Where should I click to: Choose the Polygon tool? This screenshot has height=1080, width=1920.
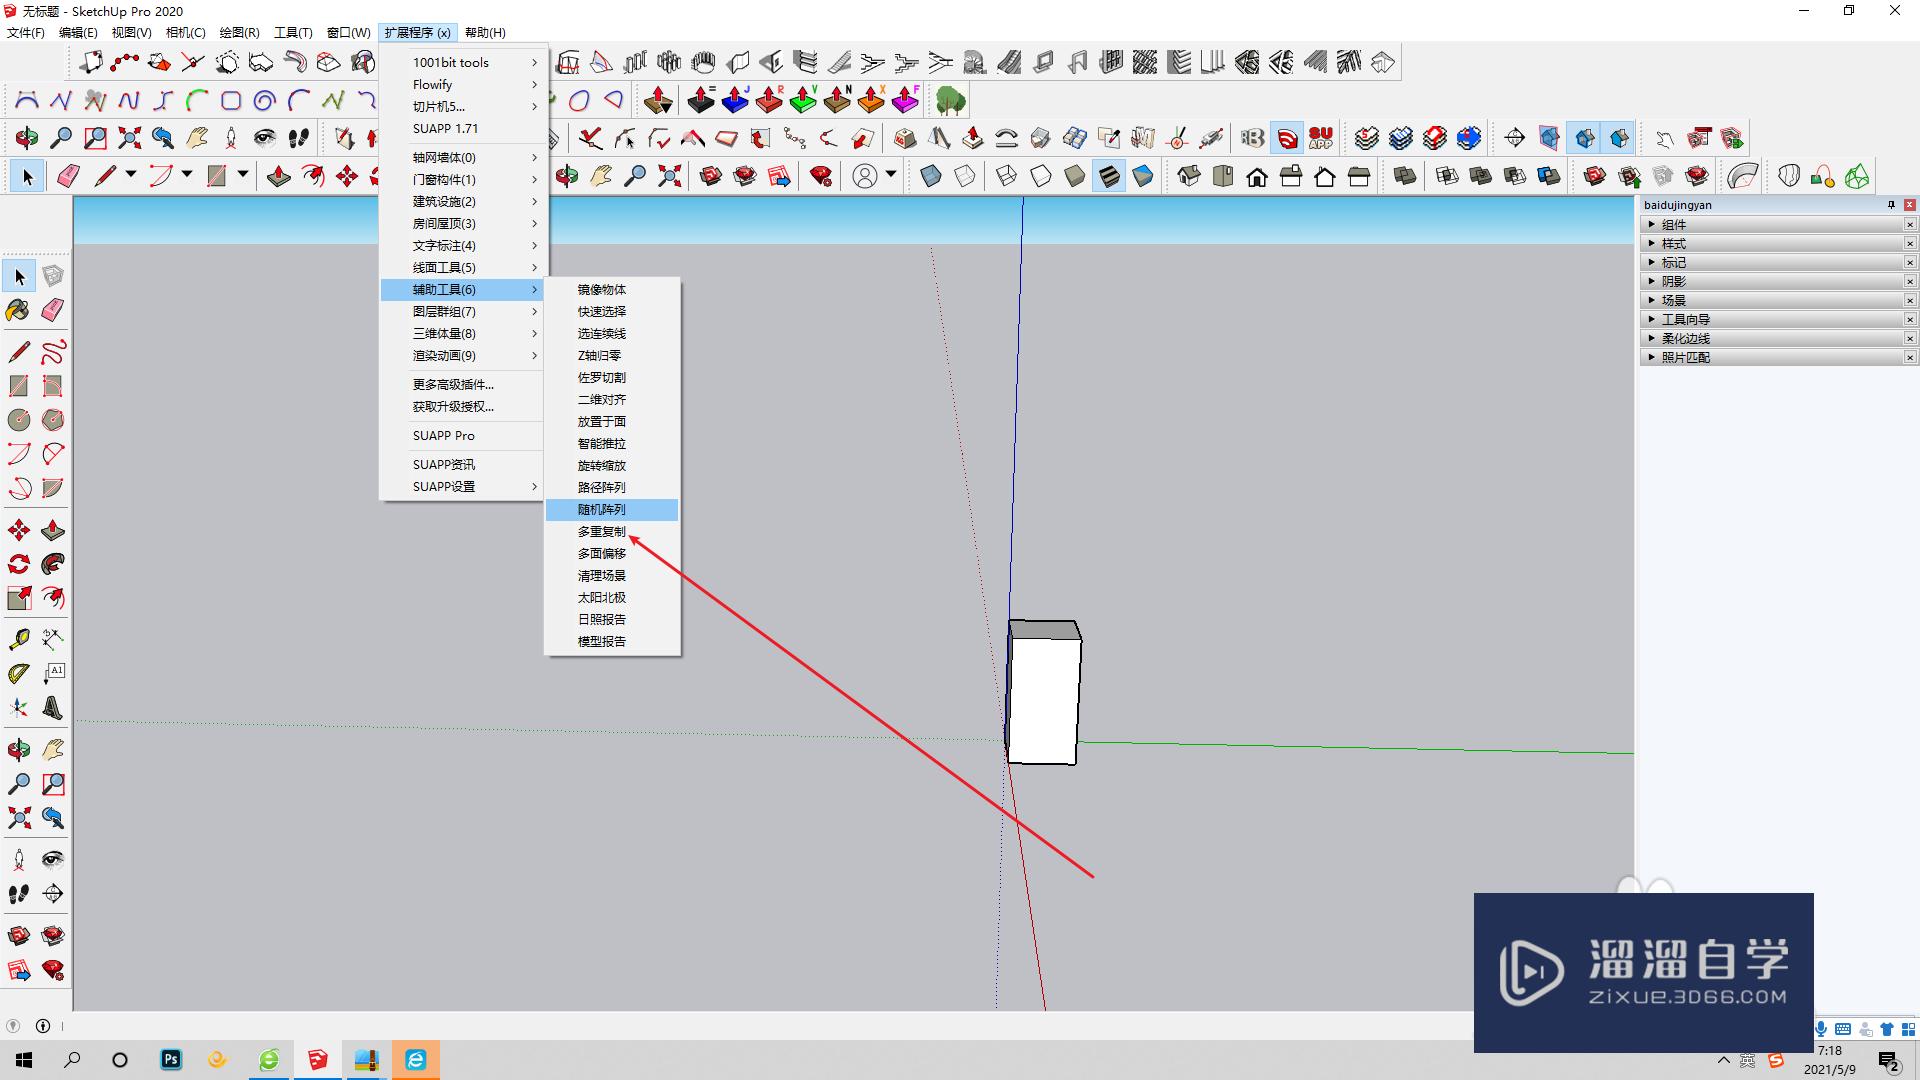(x=53, y=420)
